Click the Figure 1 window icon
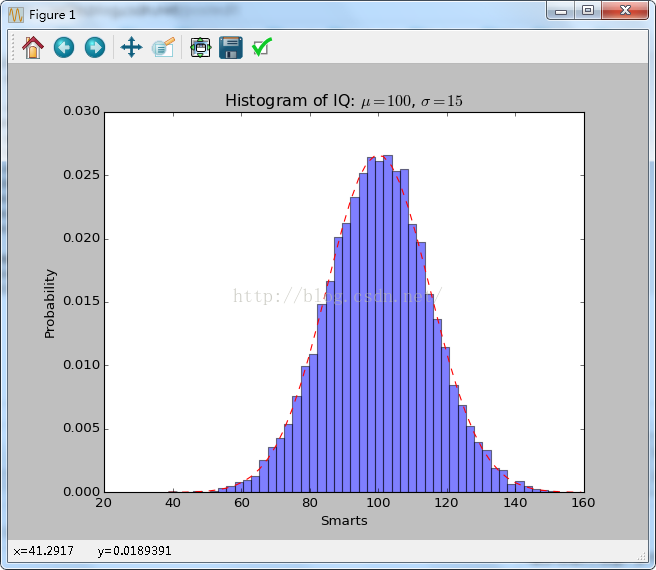Viewport: 656px width, 570px height. [16, 15]
